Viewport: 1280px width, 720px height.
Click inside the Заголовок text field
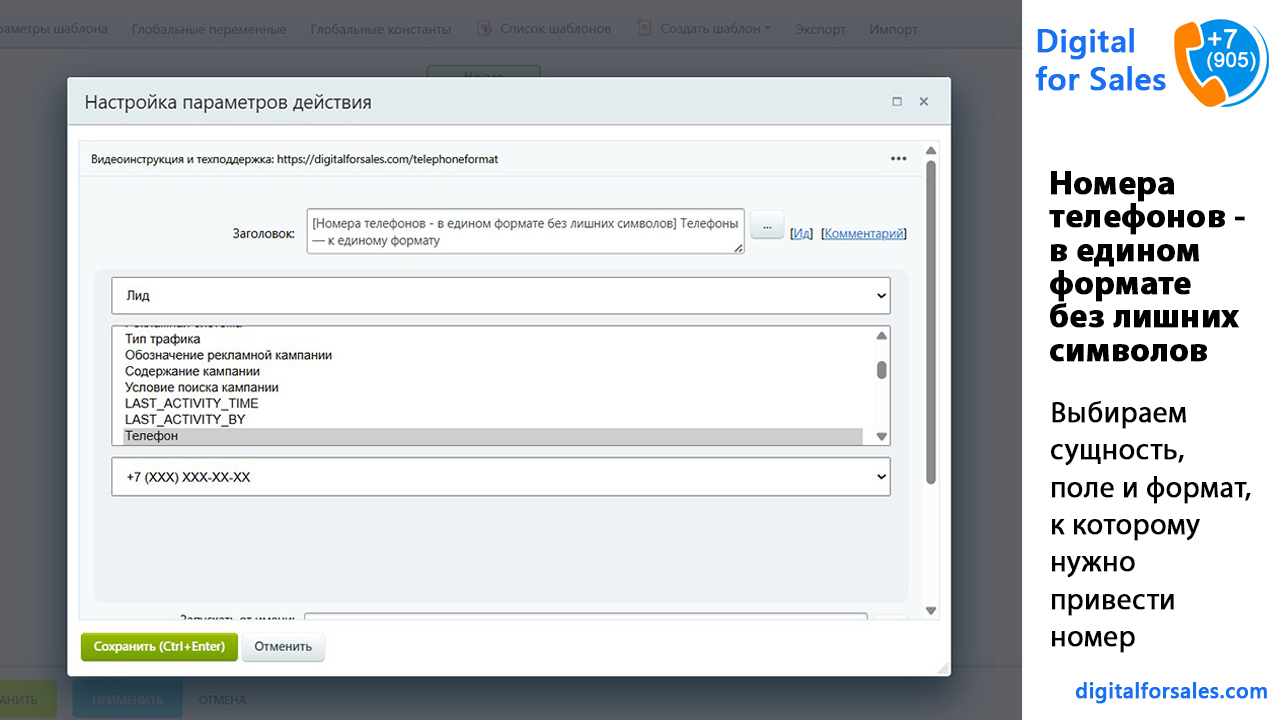pyautogui.click(x=526, y=232)
